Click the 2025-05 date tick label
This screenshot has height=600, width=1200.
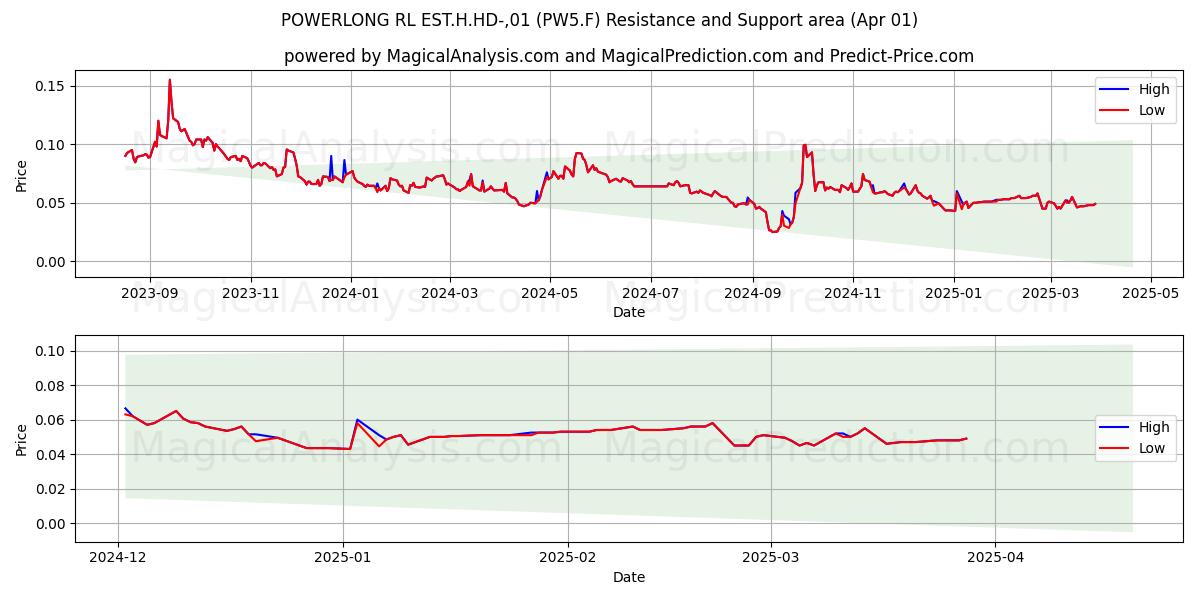pos(1150,295)
